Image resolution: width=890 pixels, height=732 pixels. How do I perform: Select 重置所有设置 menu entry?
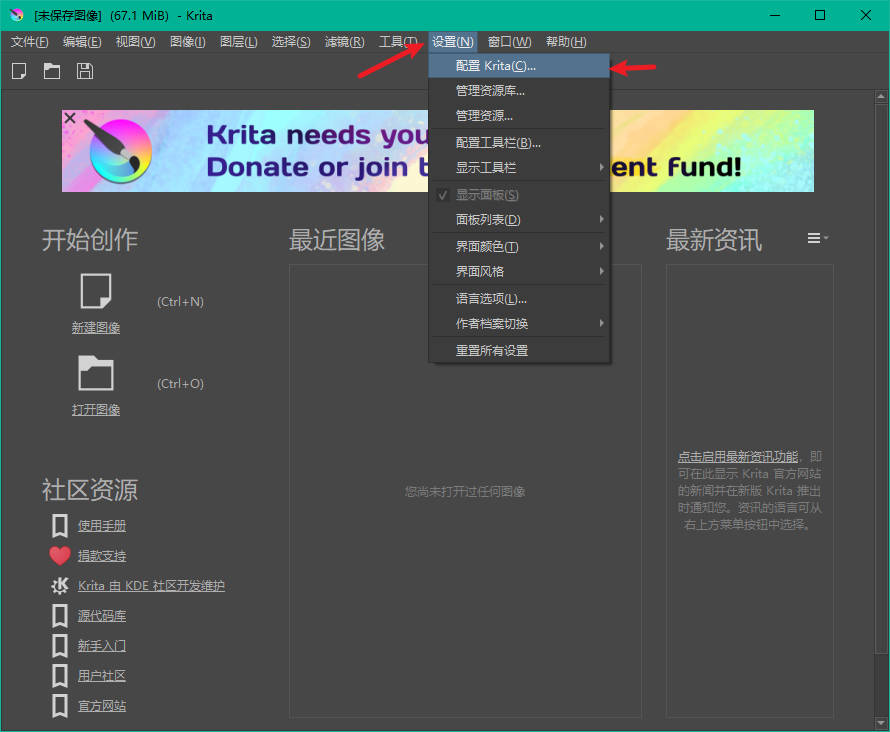pyautogui.click(x=519, y=351)
